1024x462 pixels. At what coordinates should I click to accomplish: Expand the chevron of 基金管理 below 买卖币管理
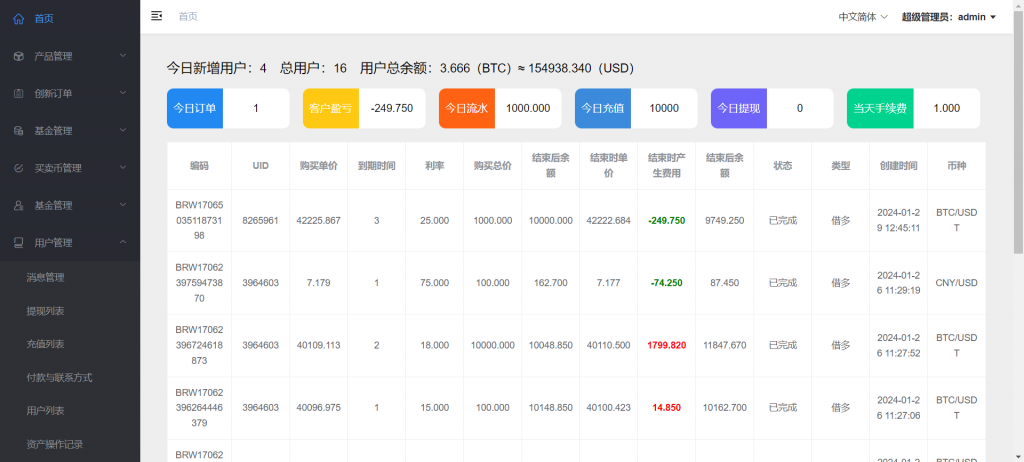coord(123,205)
